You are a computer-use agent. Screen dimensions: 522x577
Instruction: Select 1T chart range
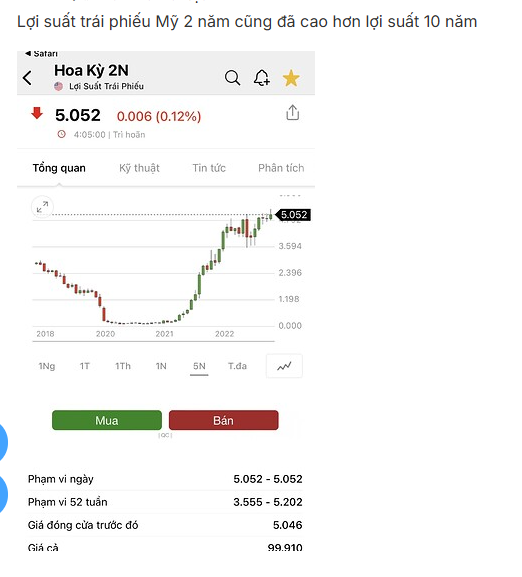(x=85, y=366)
